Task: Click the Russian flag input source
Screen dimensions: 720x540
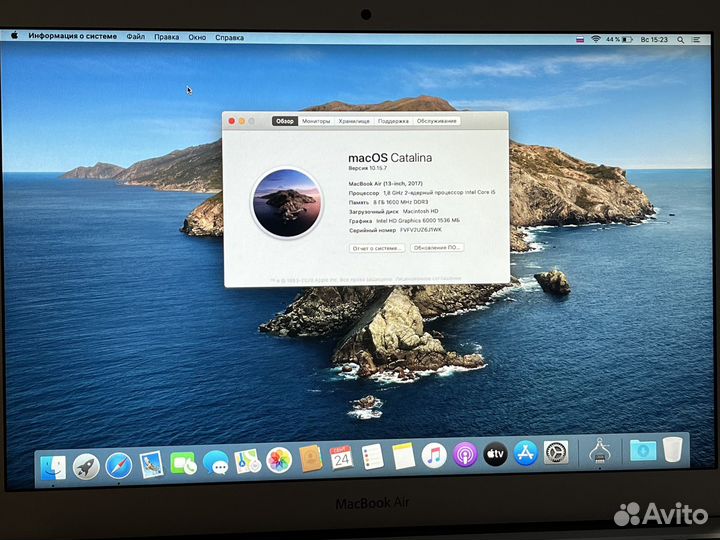Action: pos(580,39)
